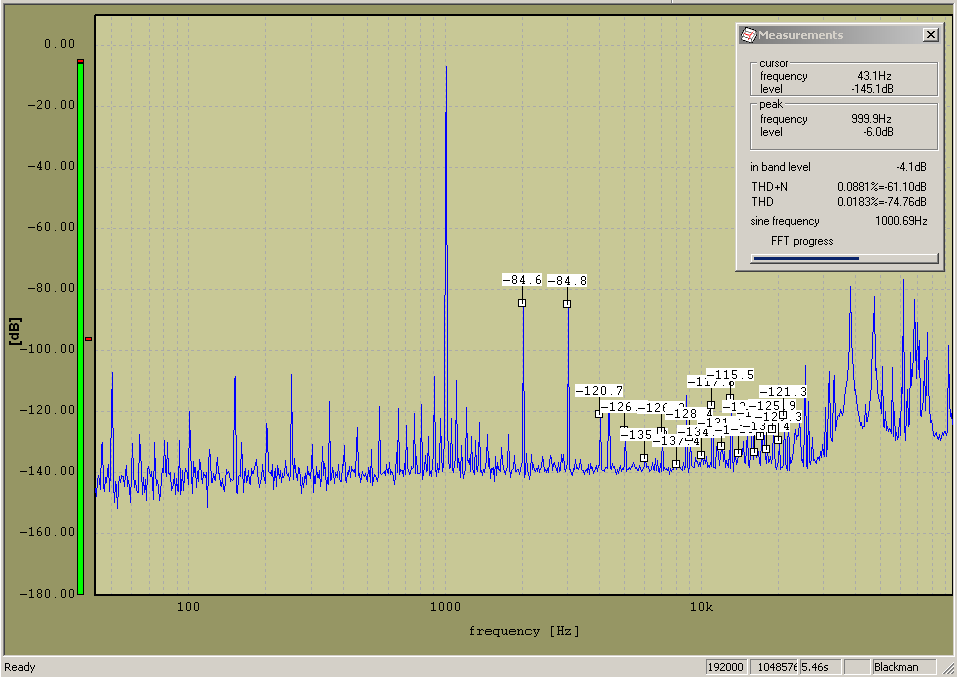Screen dimensions: 957x677
Task: Click the FFT progress bar
Action: (x=844, y=258)
